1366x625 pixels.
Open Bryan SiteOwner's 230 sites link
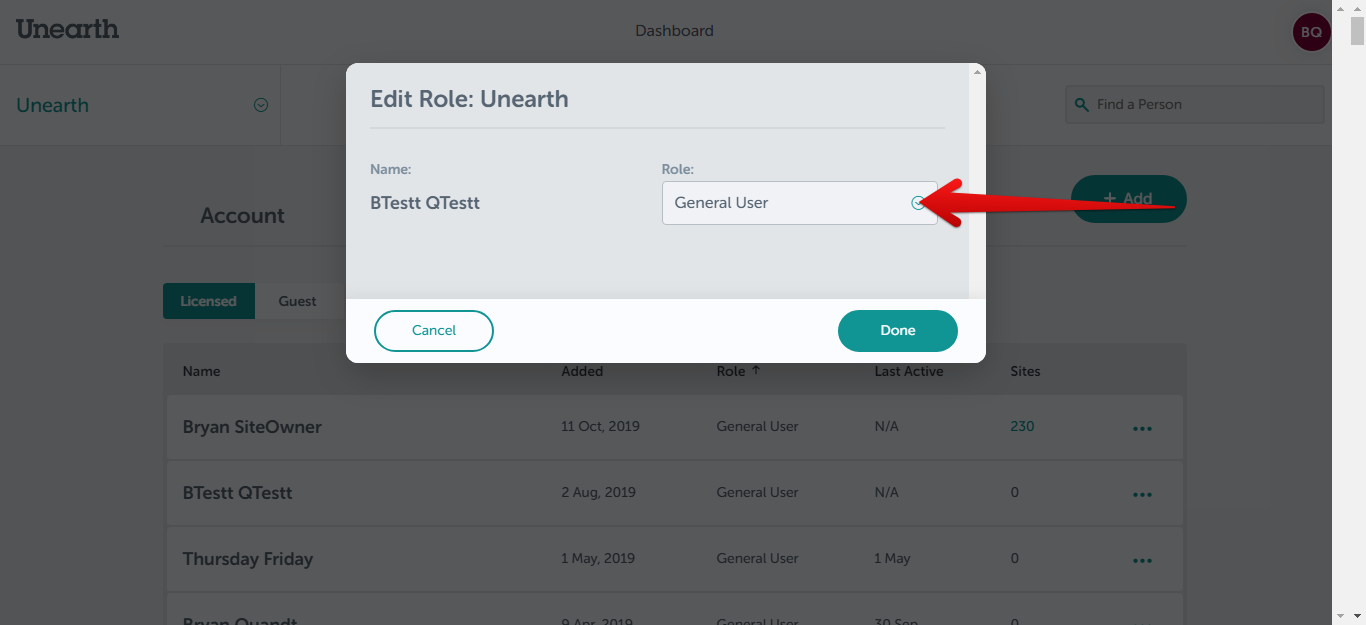1022,426
